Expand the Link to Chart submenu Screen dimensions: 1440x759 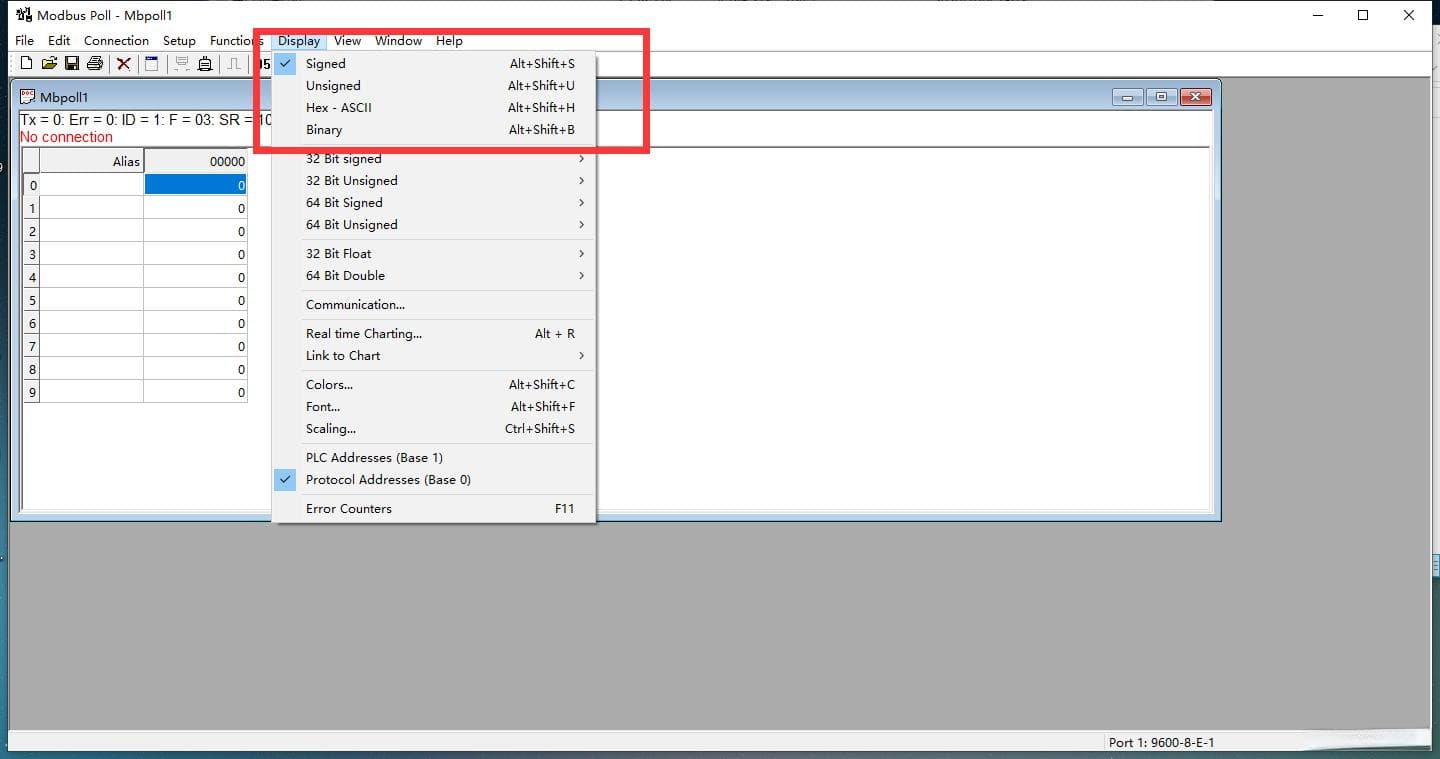click(x=434, y=356)
